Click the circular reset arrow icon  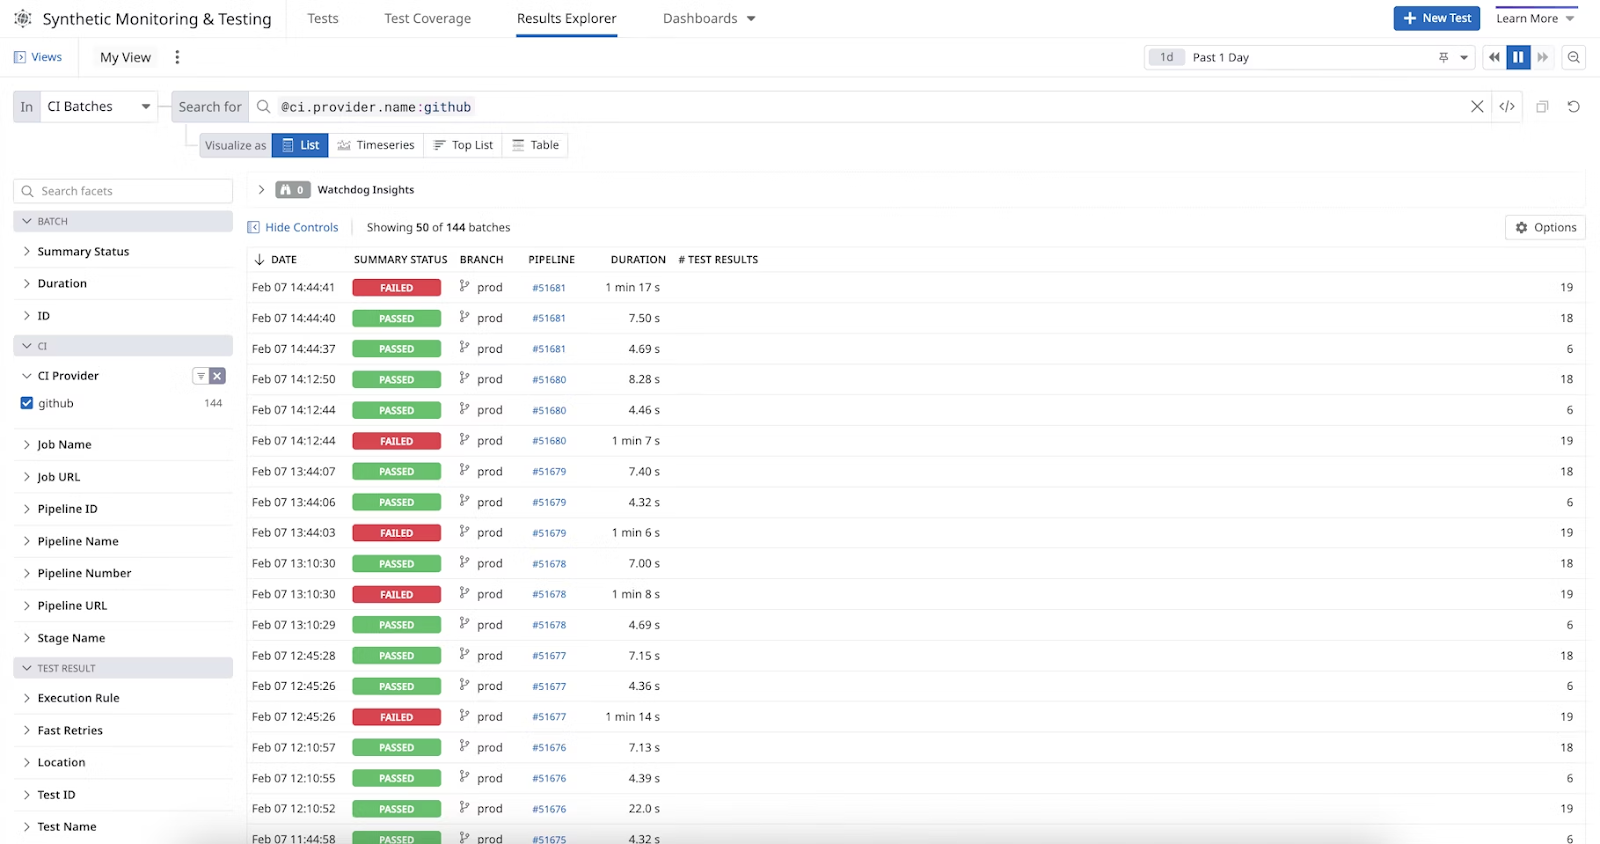(x=1573, y=107)
